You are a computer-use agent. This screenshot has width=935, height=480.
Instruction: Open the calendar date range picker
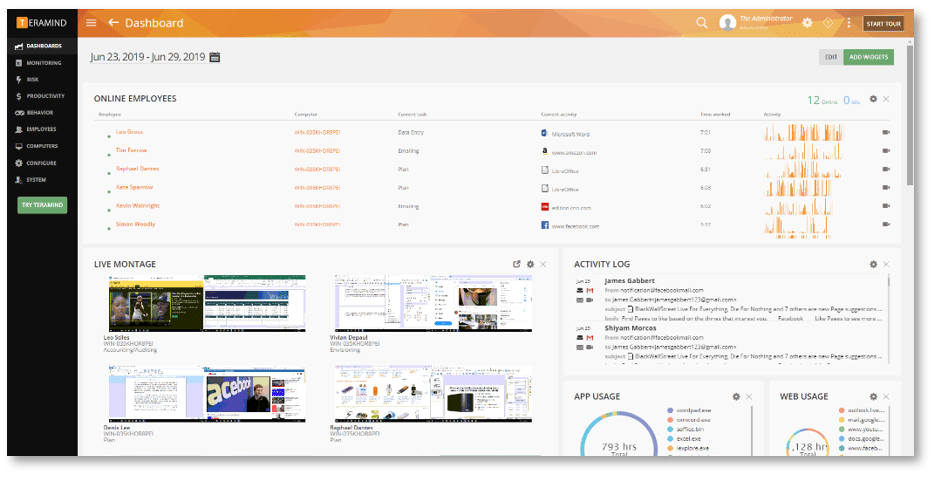215,57
